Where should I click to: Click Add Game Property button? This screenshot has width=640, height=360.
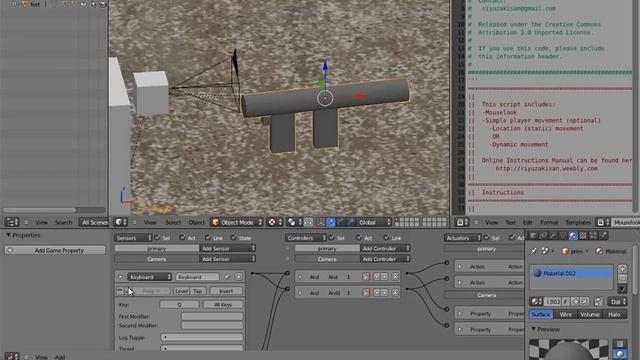(55, 251)
